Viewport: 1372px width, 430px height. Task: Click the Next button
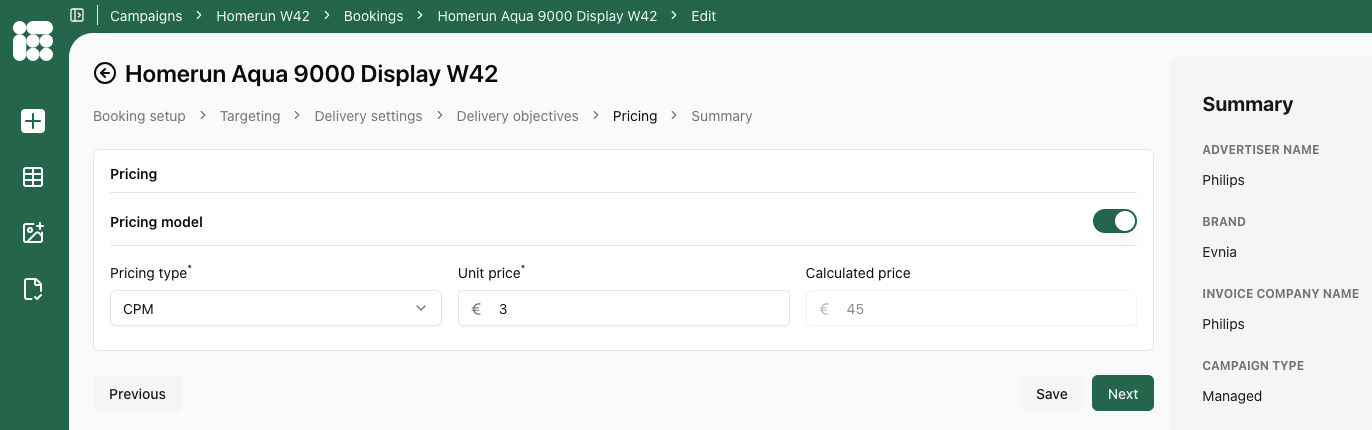(x=1123, y=393)
